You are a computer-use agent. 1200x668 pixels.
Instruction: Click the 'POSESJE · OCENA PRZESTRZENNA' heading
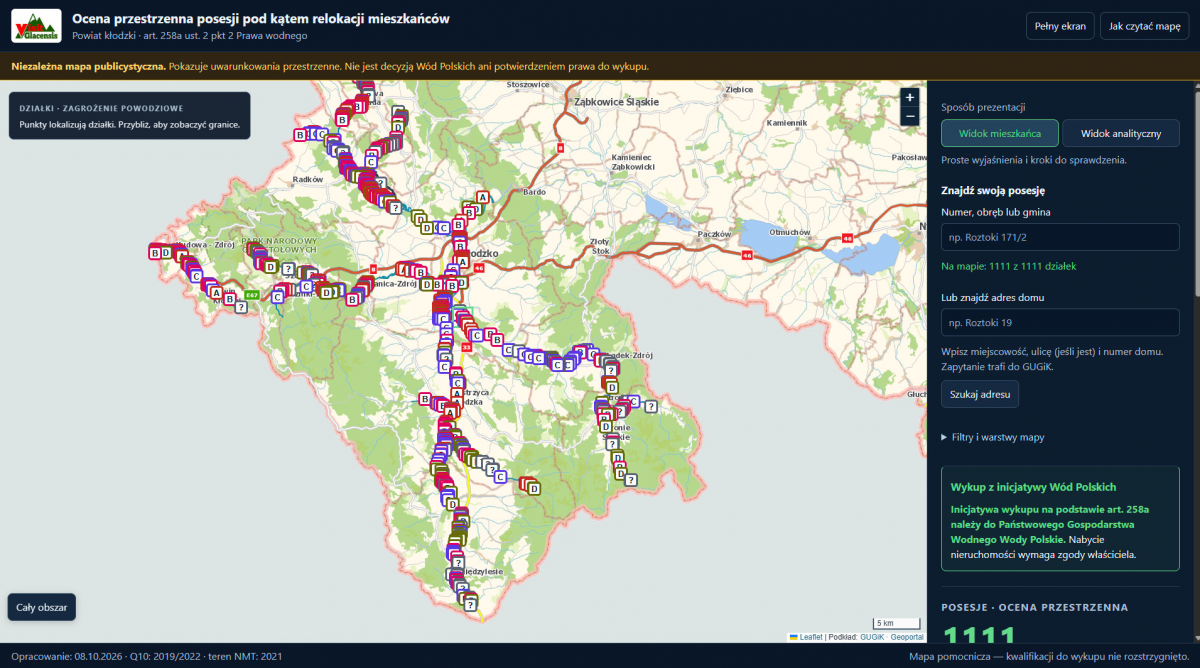(1034, 607)
